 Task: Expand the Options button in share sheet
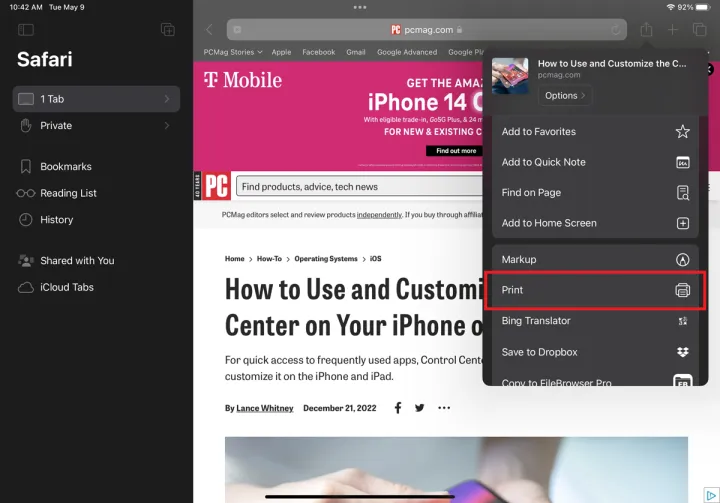tap(565, 96)
